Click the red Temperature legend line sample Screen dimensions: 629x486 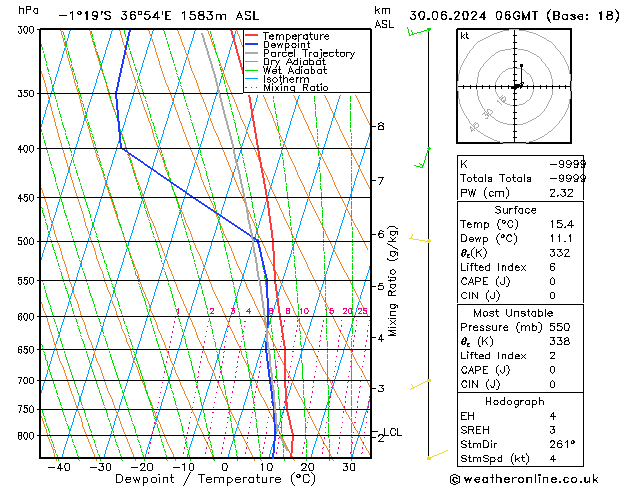[252, 35]
